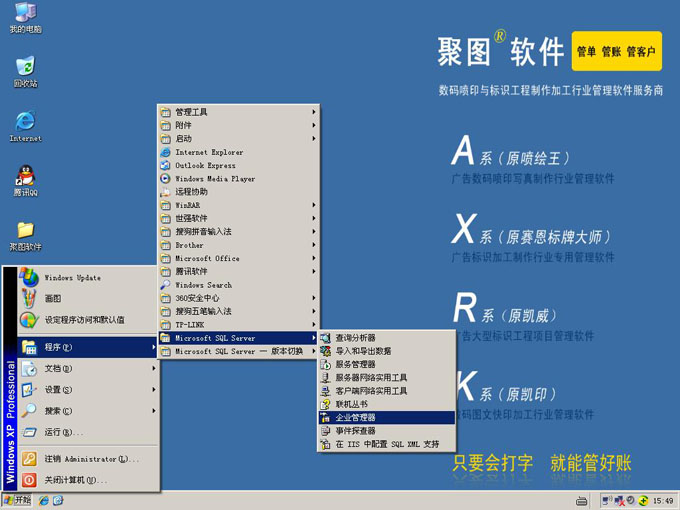
Task: Open the Brother program group
Action: click(238, 245)
